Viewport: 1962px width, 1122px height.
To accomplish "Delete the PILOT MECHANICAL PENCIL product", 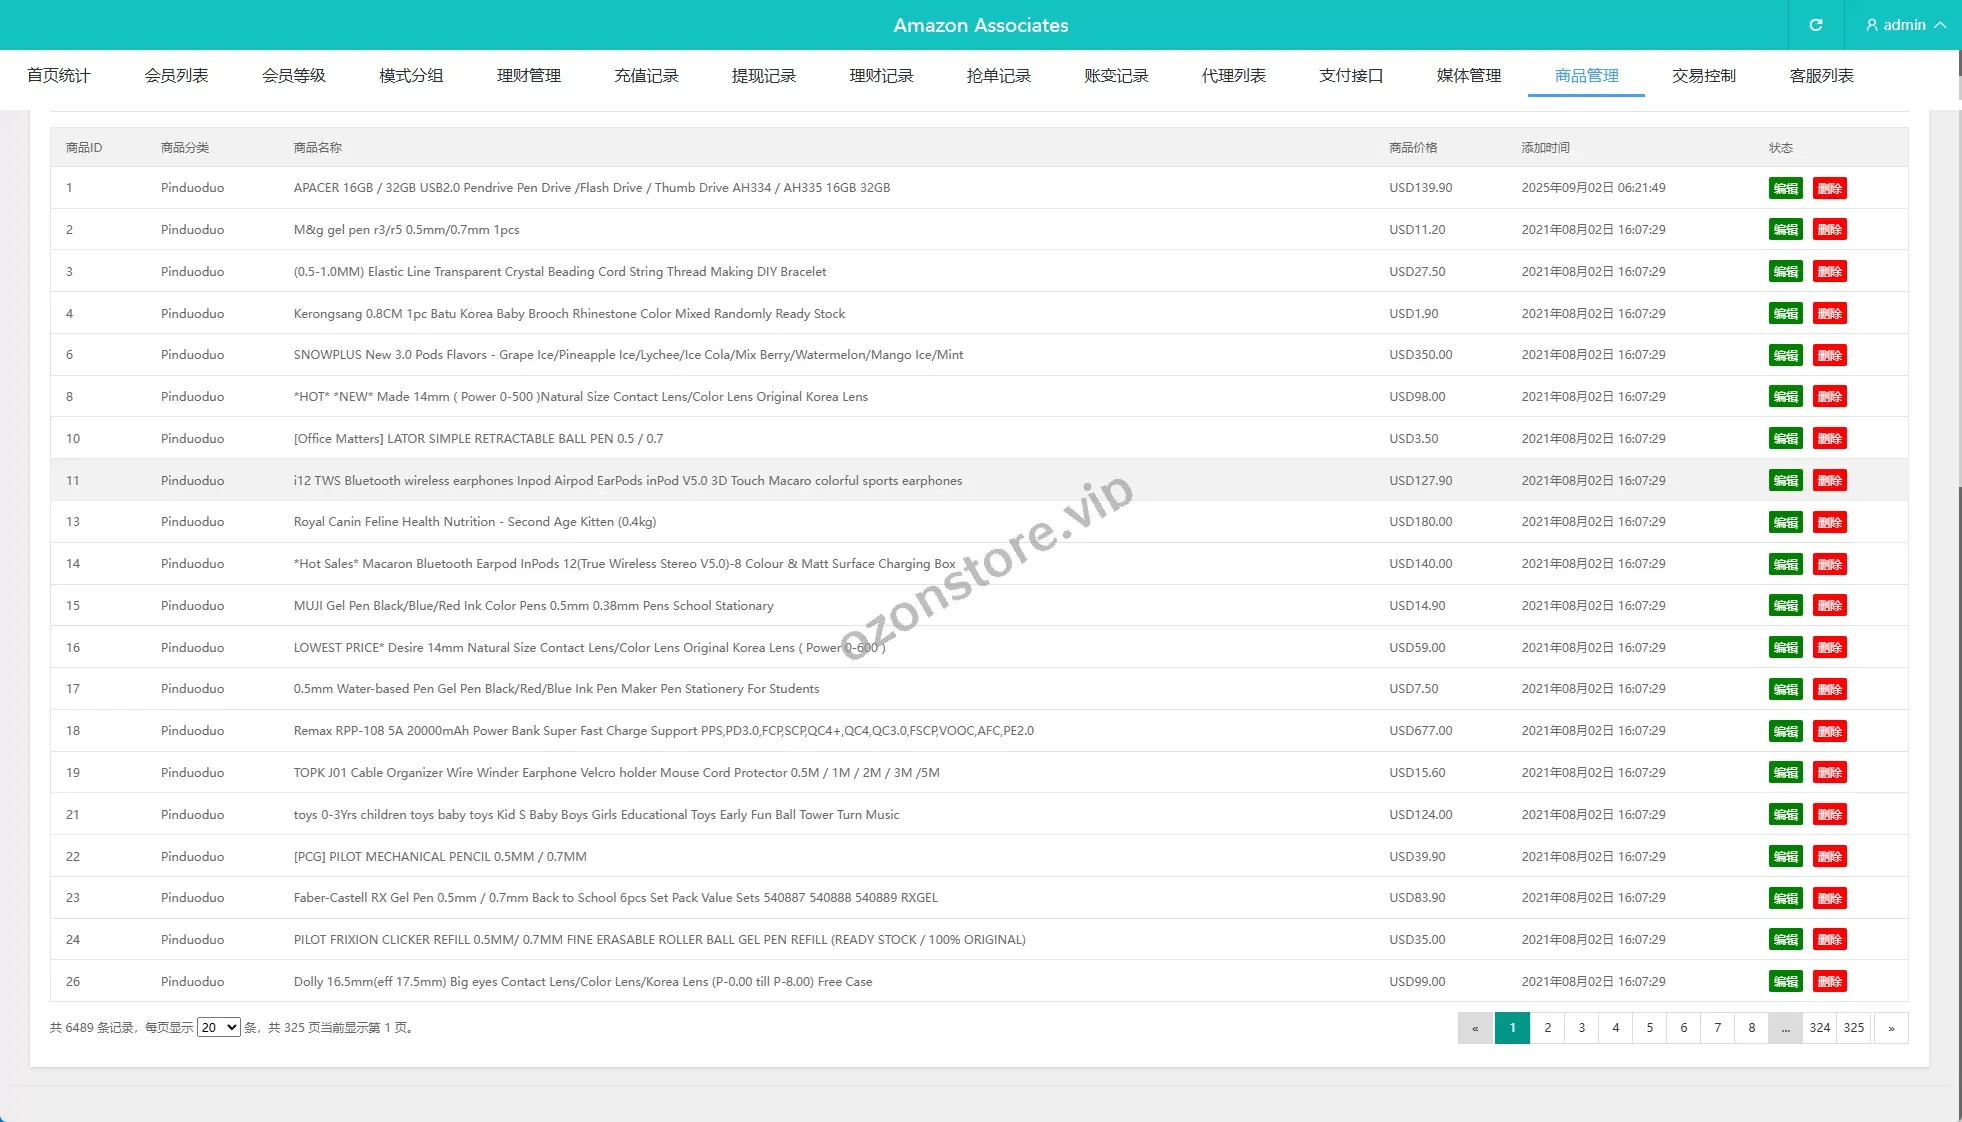I will [1829, 857].
